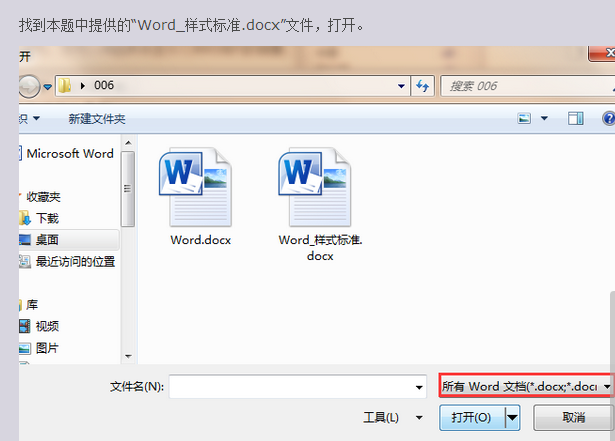Image resolution: width=615 pixels, height=441 pixels.
Task: Refresh the 006 folder listing
Action: [x=422, y=86]
